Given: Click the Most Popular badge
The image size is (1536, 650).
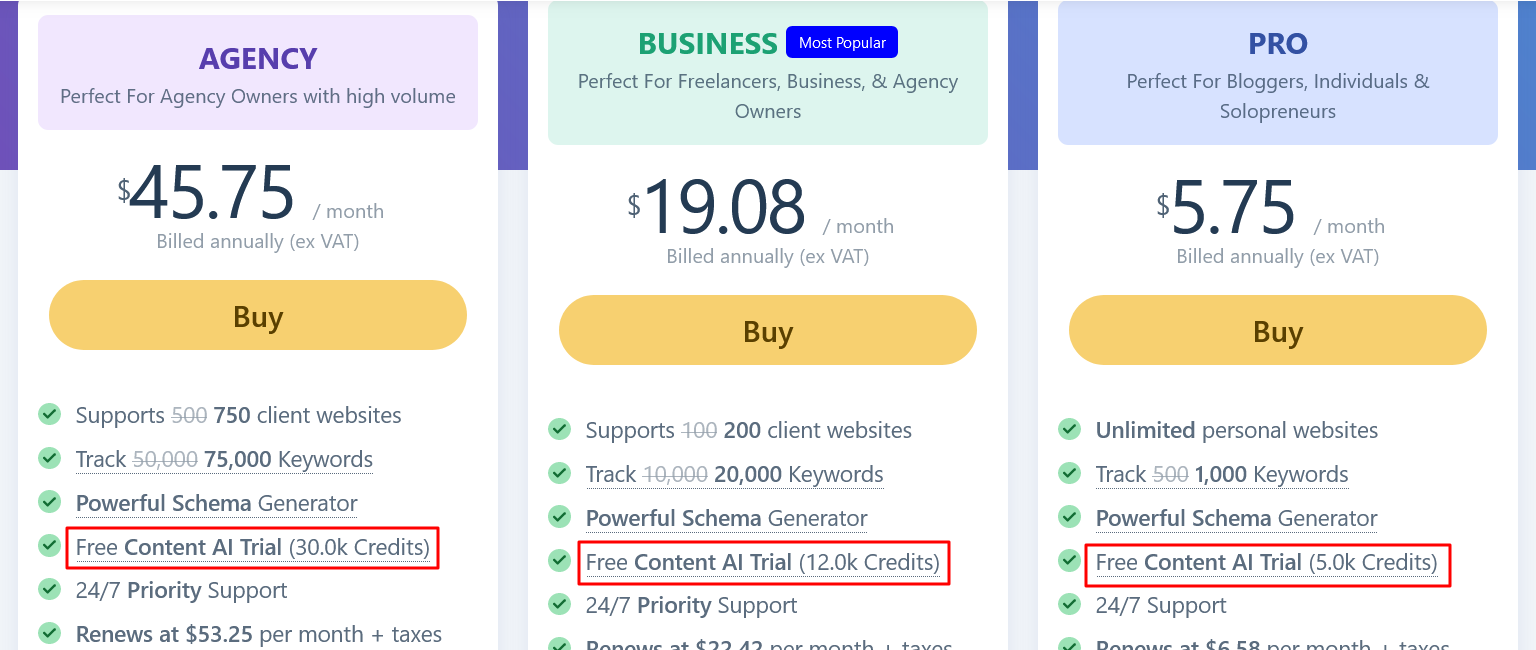Looking at the screenshot, I should click(842, 43).
